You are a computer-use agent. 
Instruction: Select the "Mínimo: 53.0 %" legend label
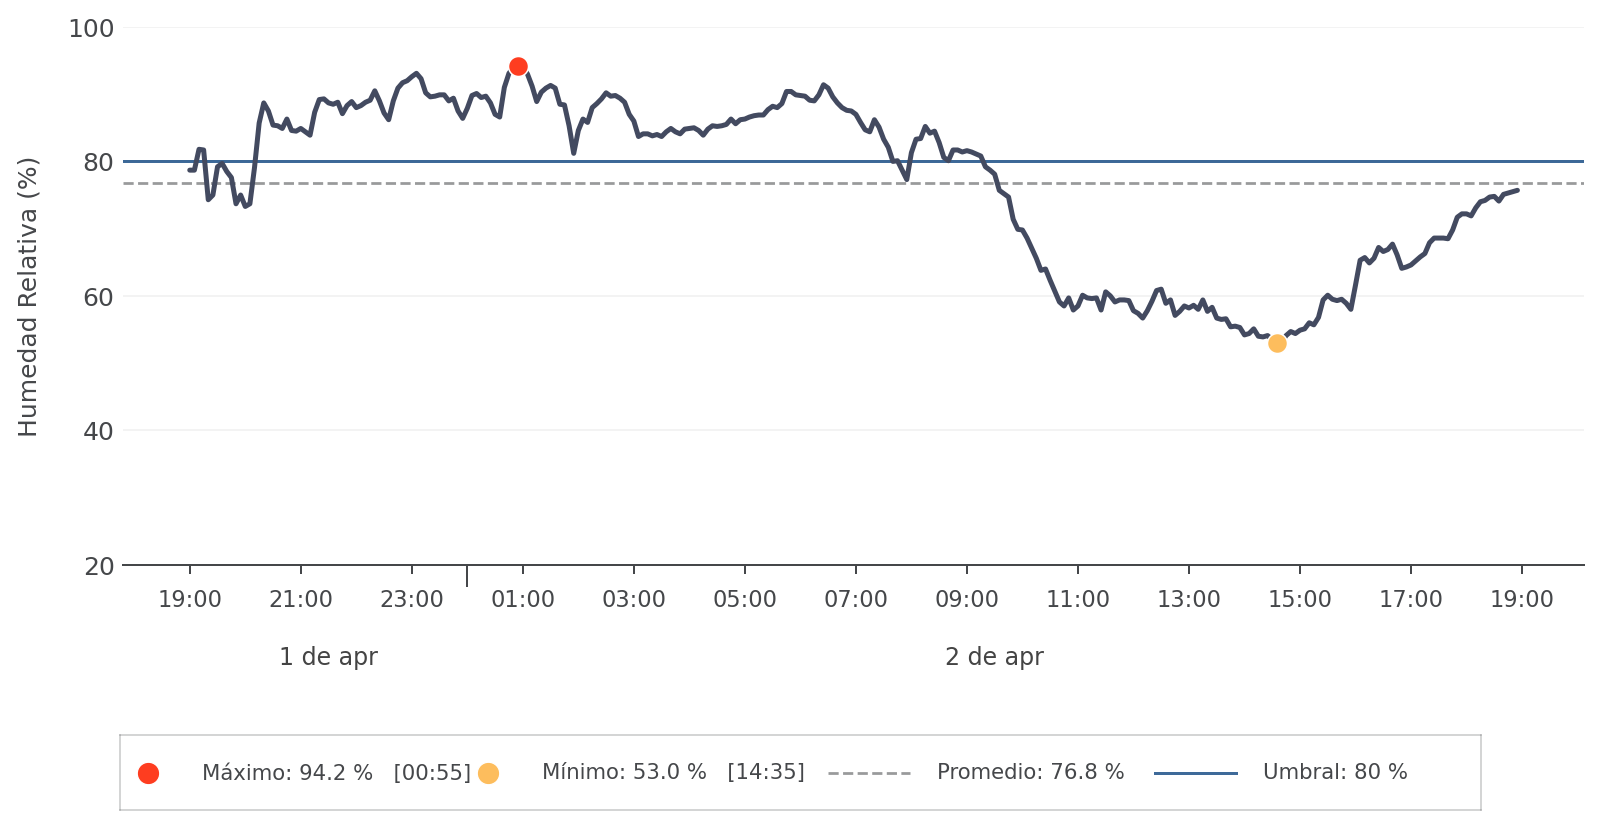(x=624, y=773)
